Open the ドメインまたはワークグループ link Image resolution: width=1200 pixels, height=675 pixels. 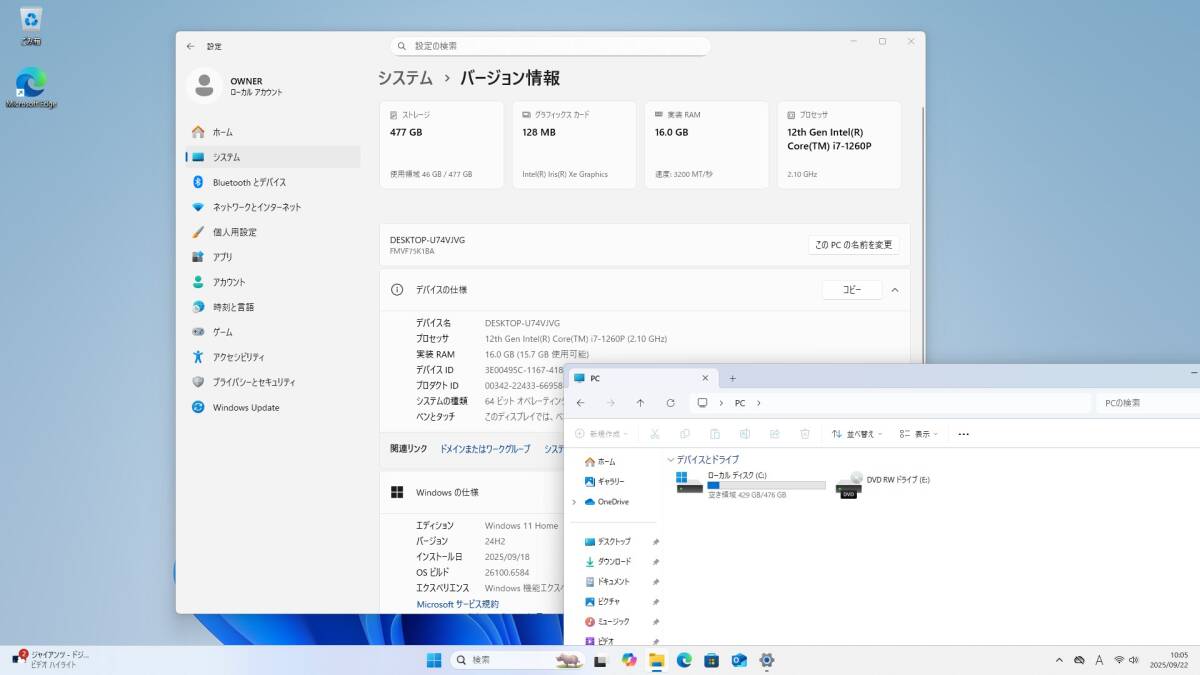[x=486, y=449]
